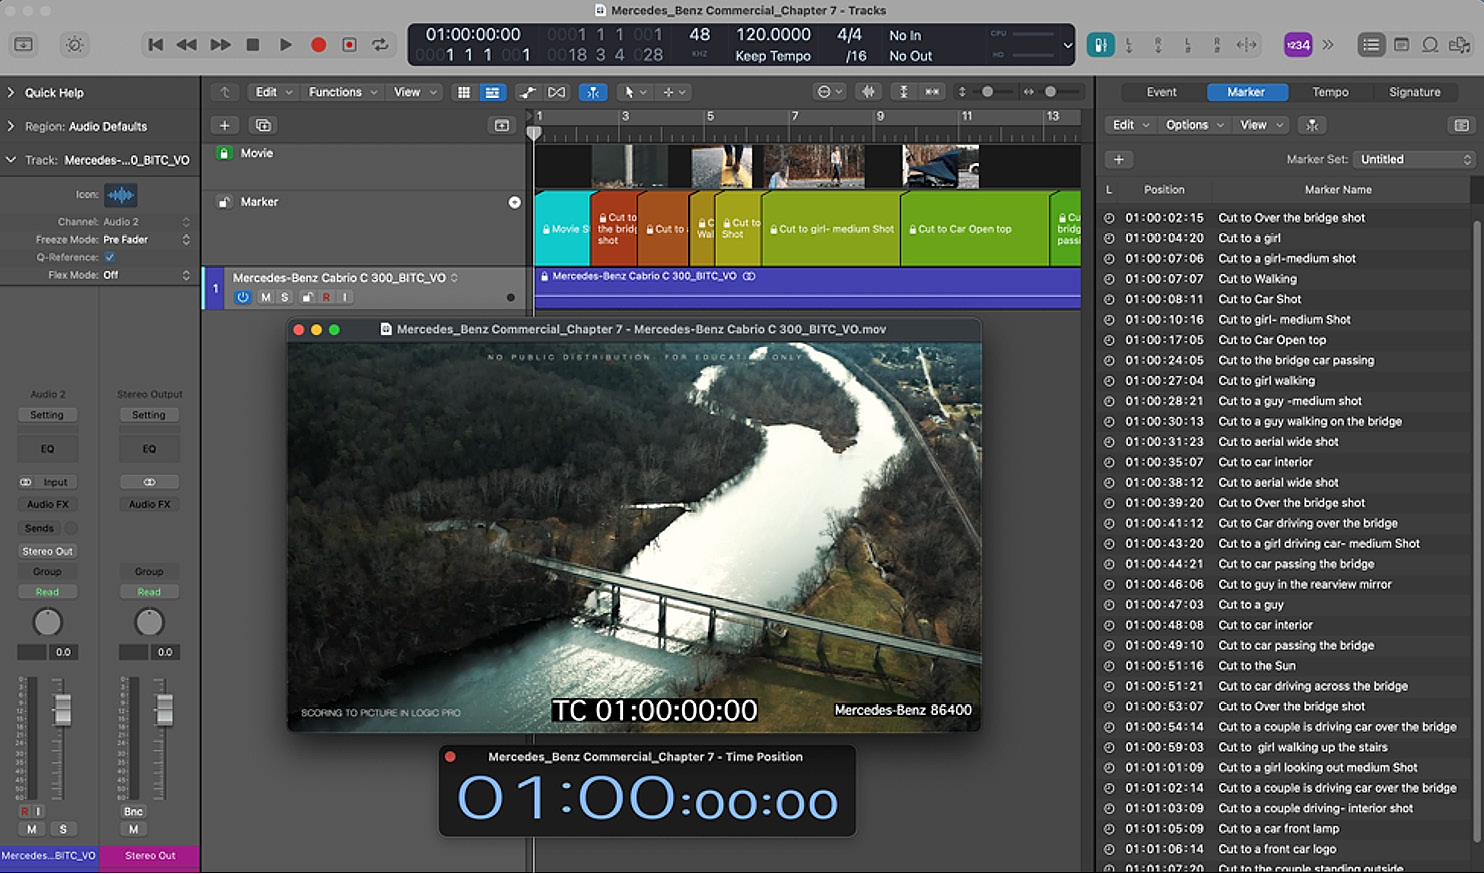The width and height of the screenshot is (1484, 874).
Task: Toggle the green lock on Movie track
Action: (x=224, y=153)
